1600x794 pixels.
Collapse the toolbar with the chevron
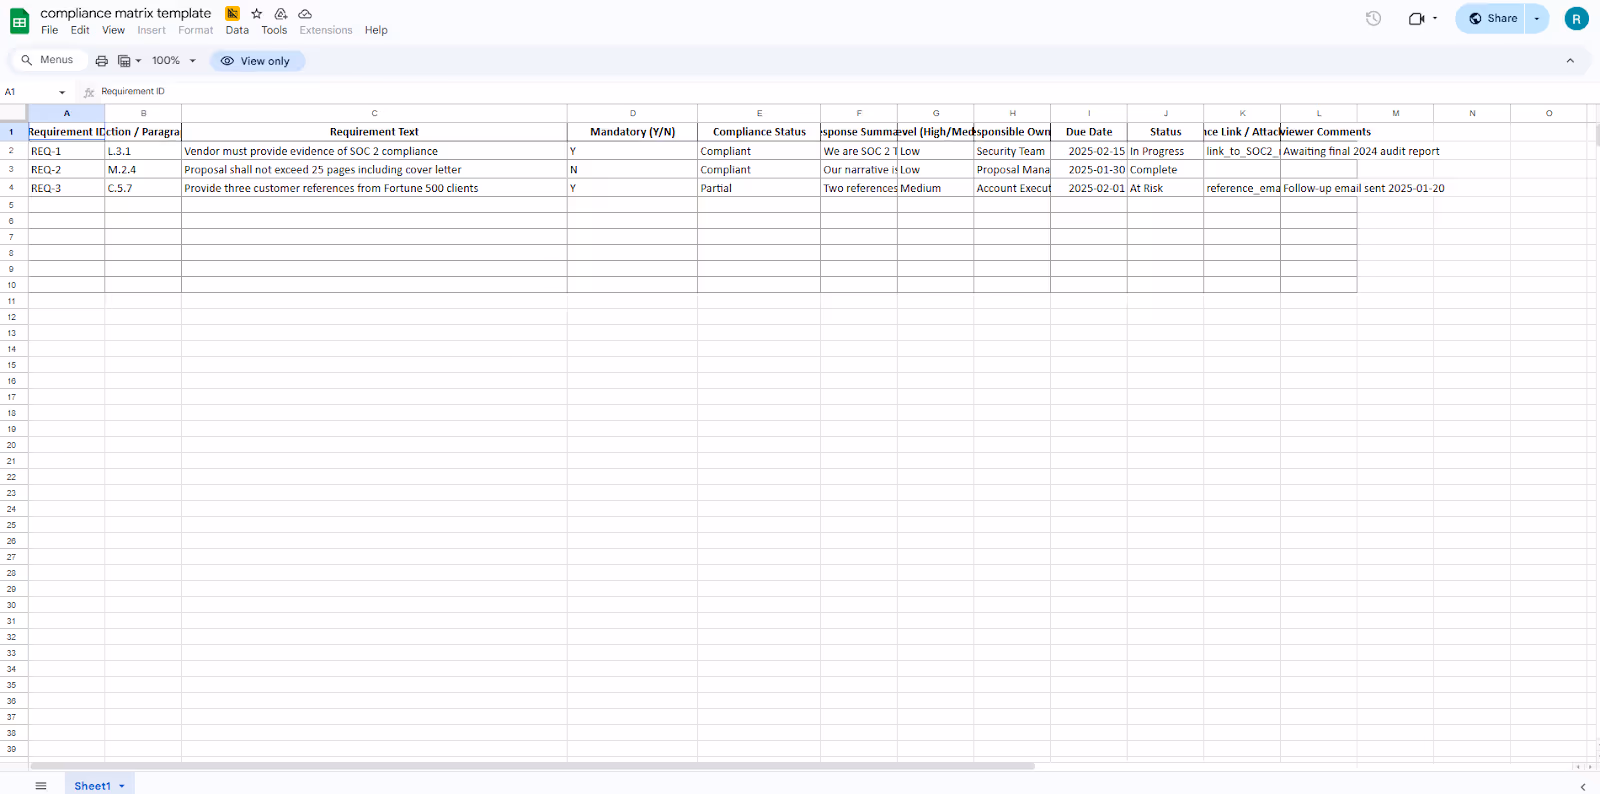pyautogui.click(x=1570, y=61)
